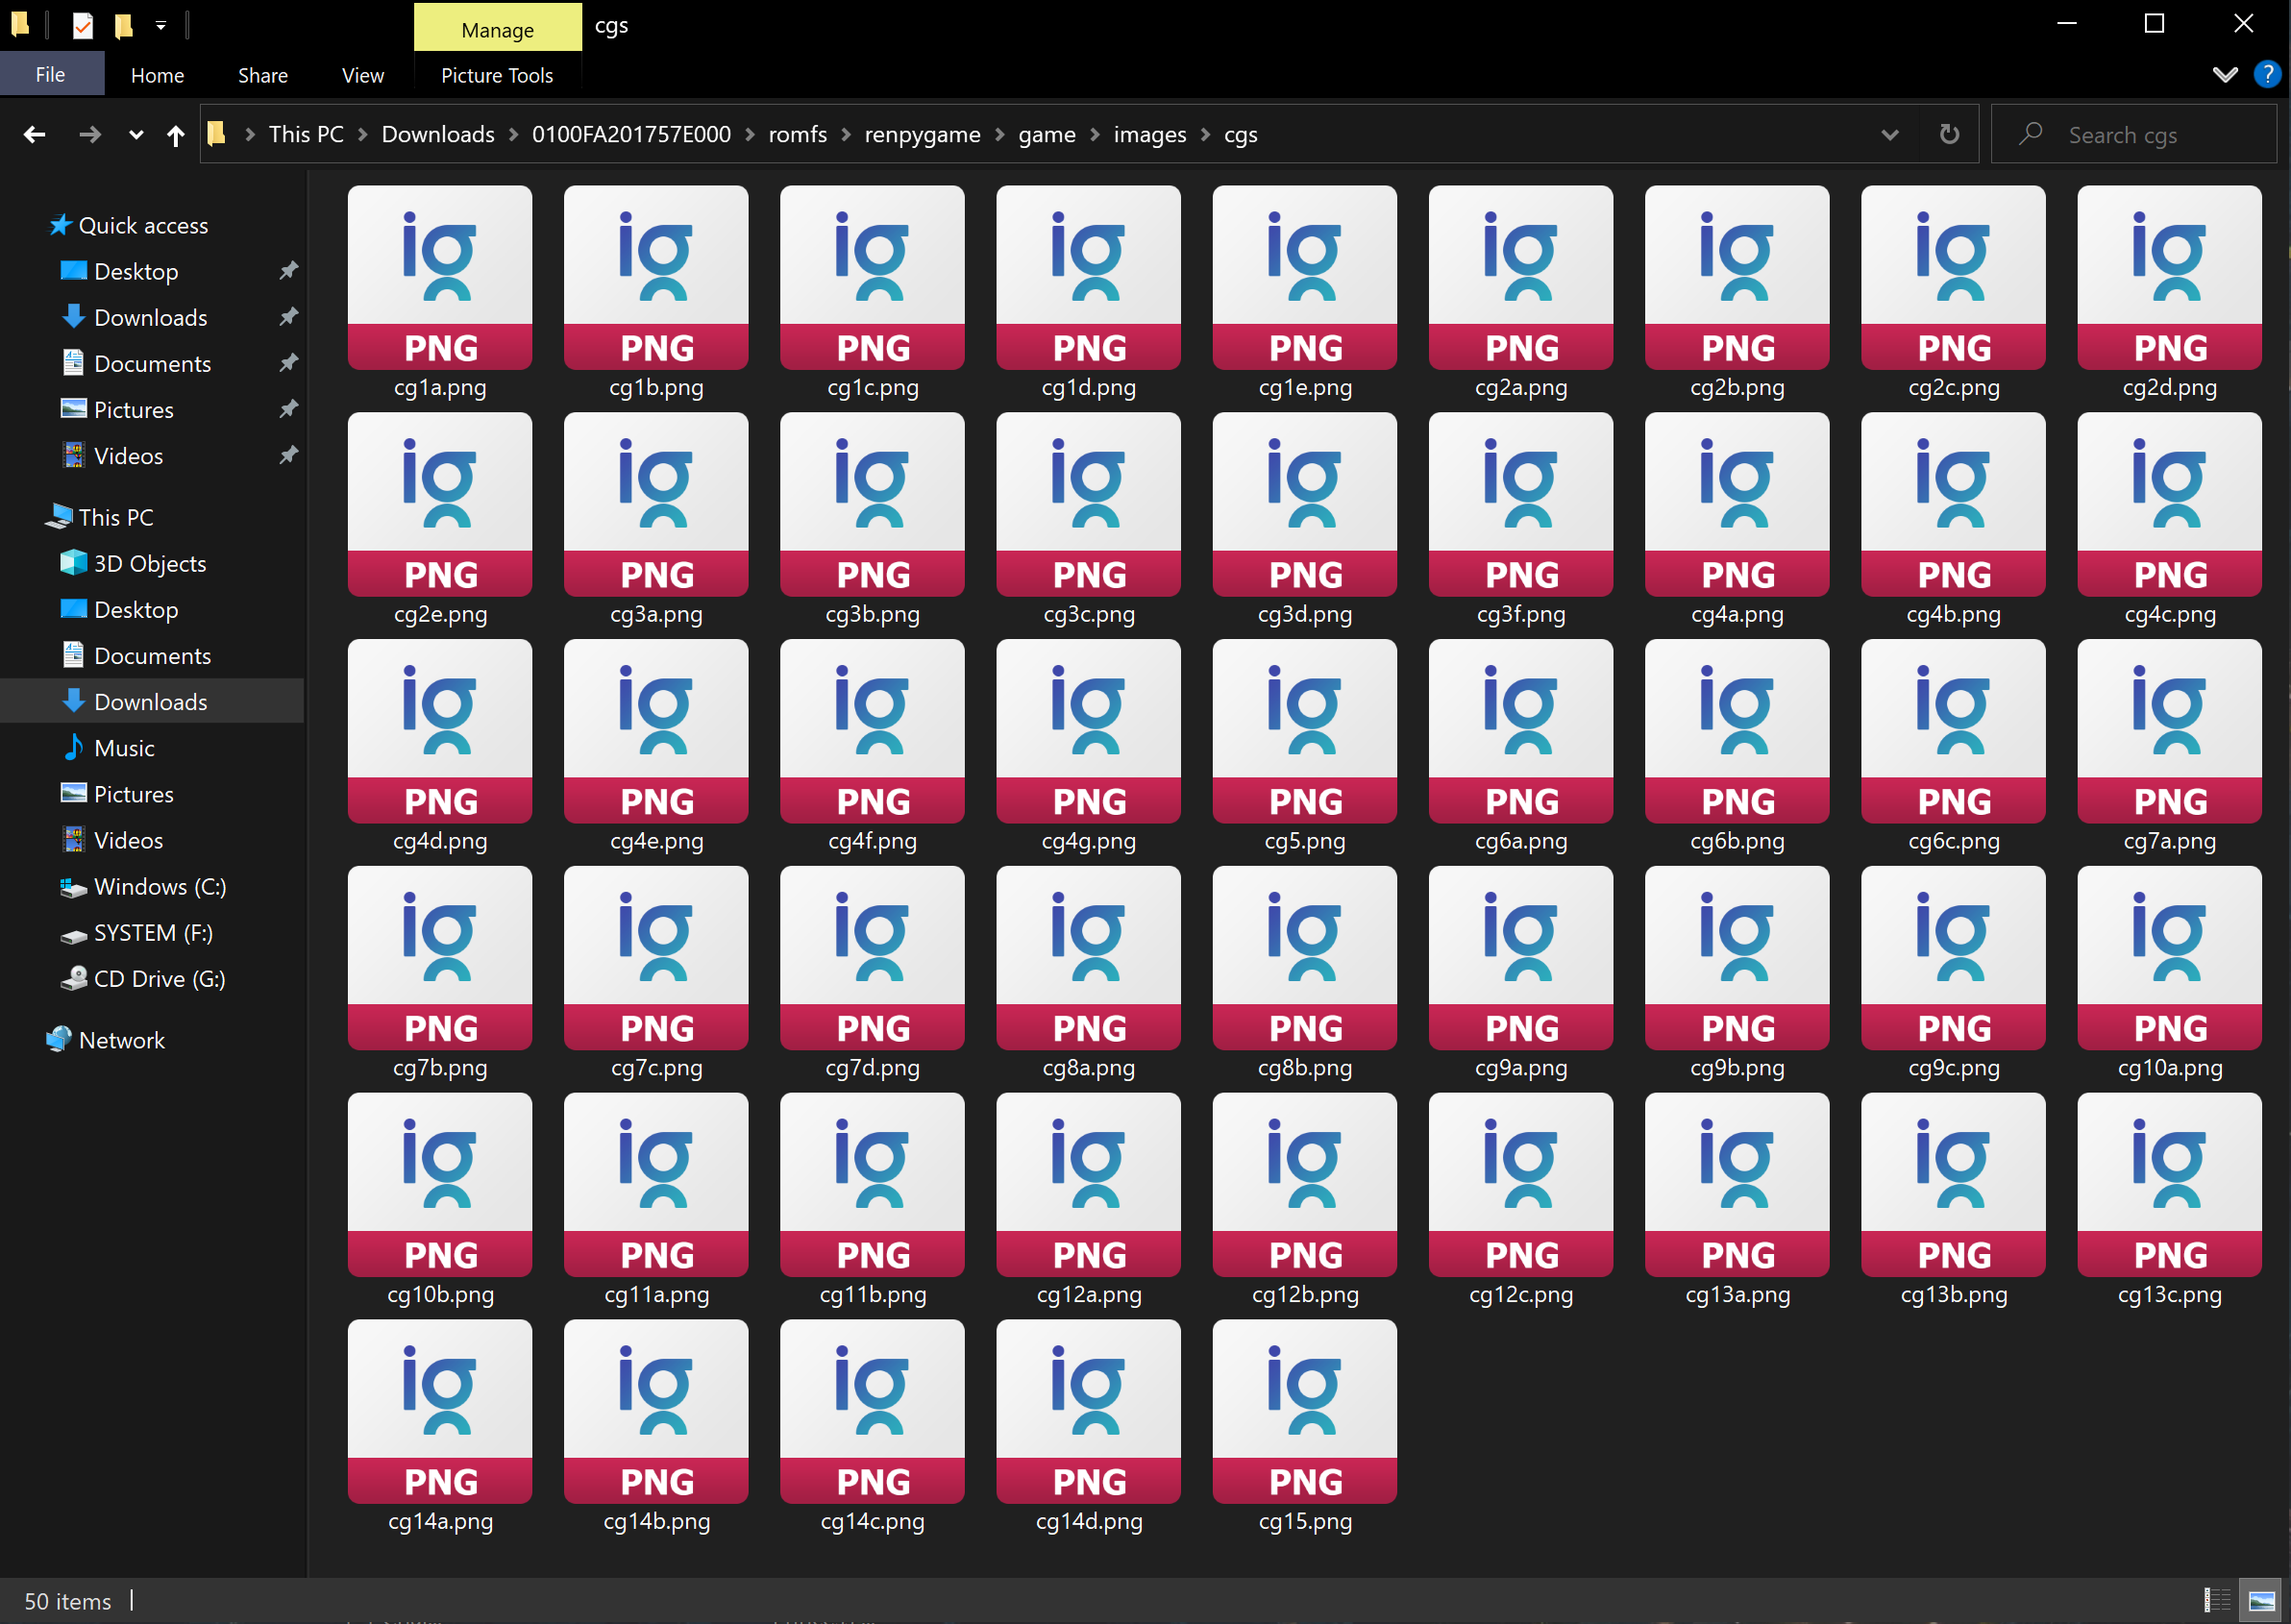Click This PC in the address bar
This screenshot has width=2291, height=1624.
(x=306, y=134)
